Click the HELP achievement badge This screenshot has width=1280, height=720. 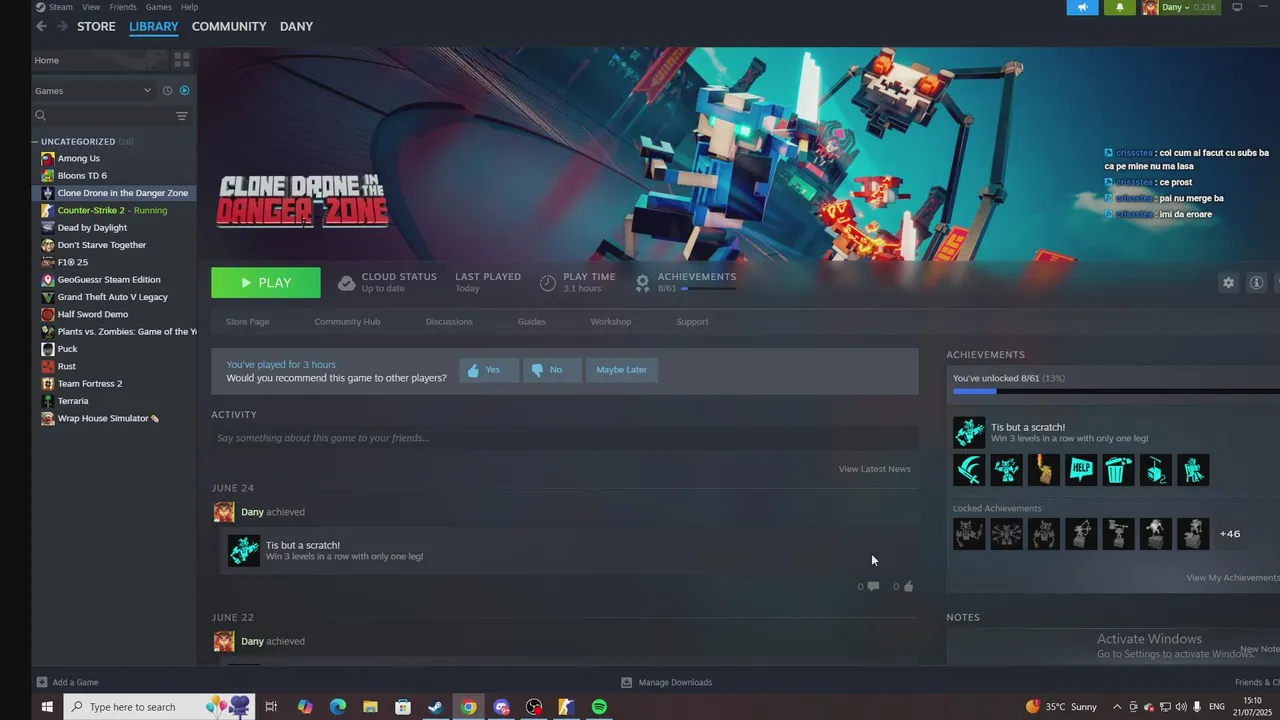pyautogui.click(x=1081, y=470)
